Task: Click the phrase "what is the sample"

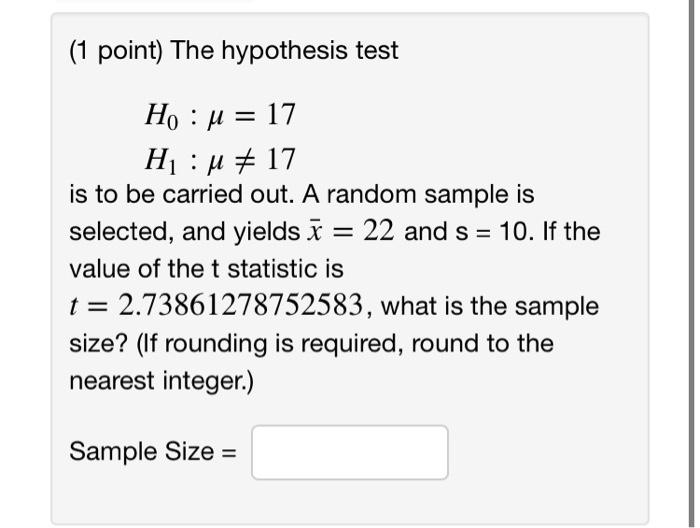Action: point(489,306)
